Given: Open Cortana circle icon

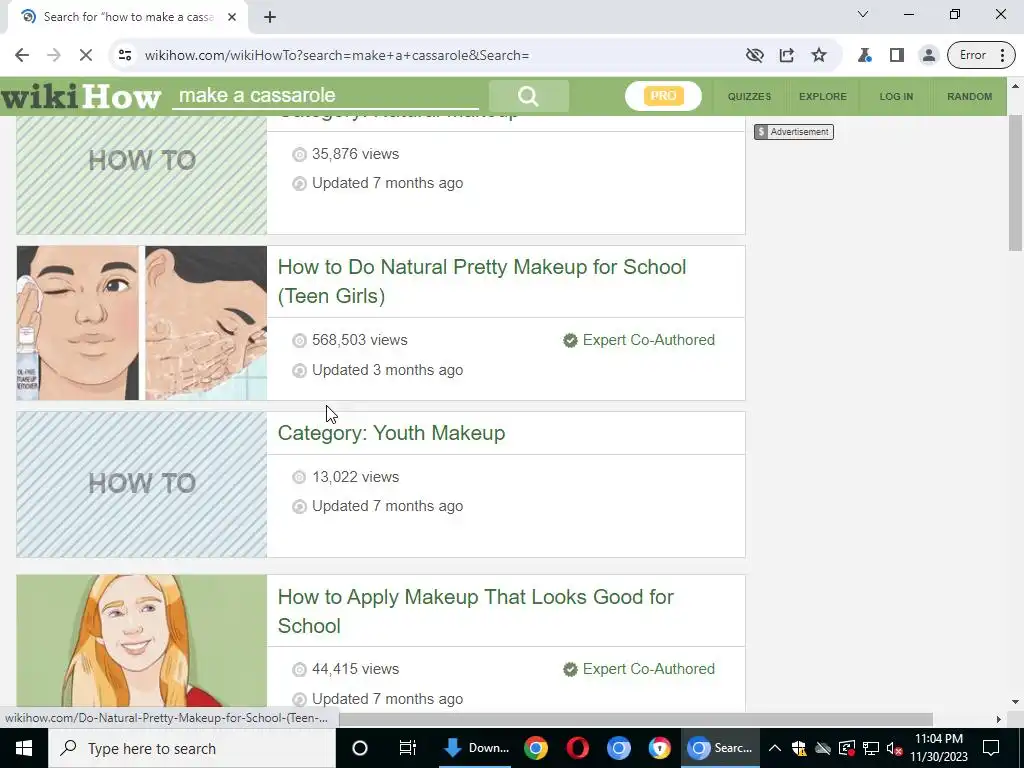Looking at the screenshot, I should [360, 748].
